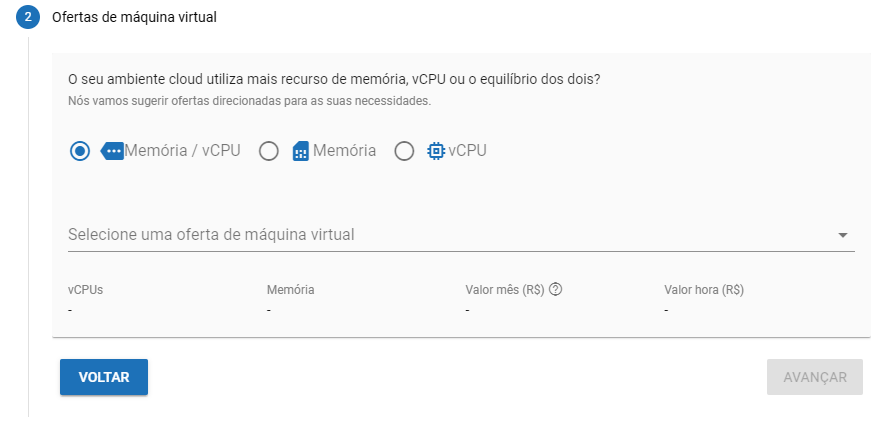Click the 'vCPU' radio label text
This screenshot has height=422, width=881.
pos(467,151)
